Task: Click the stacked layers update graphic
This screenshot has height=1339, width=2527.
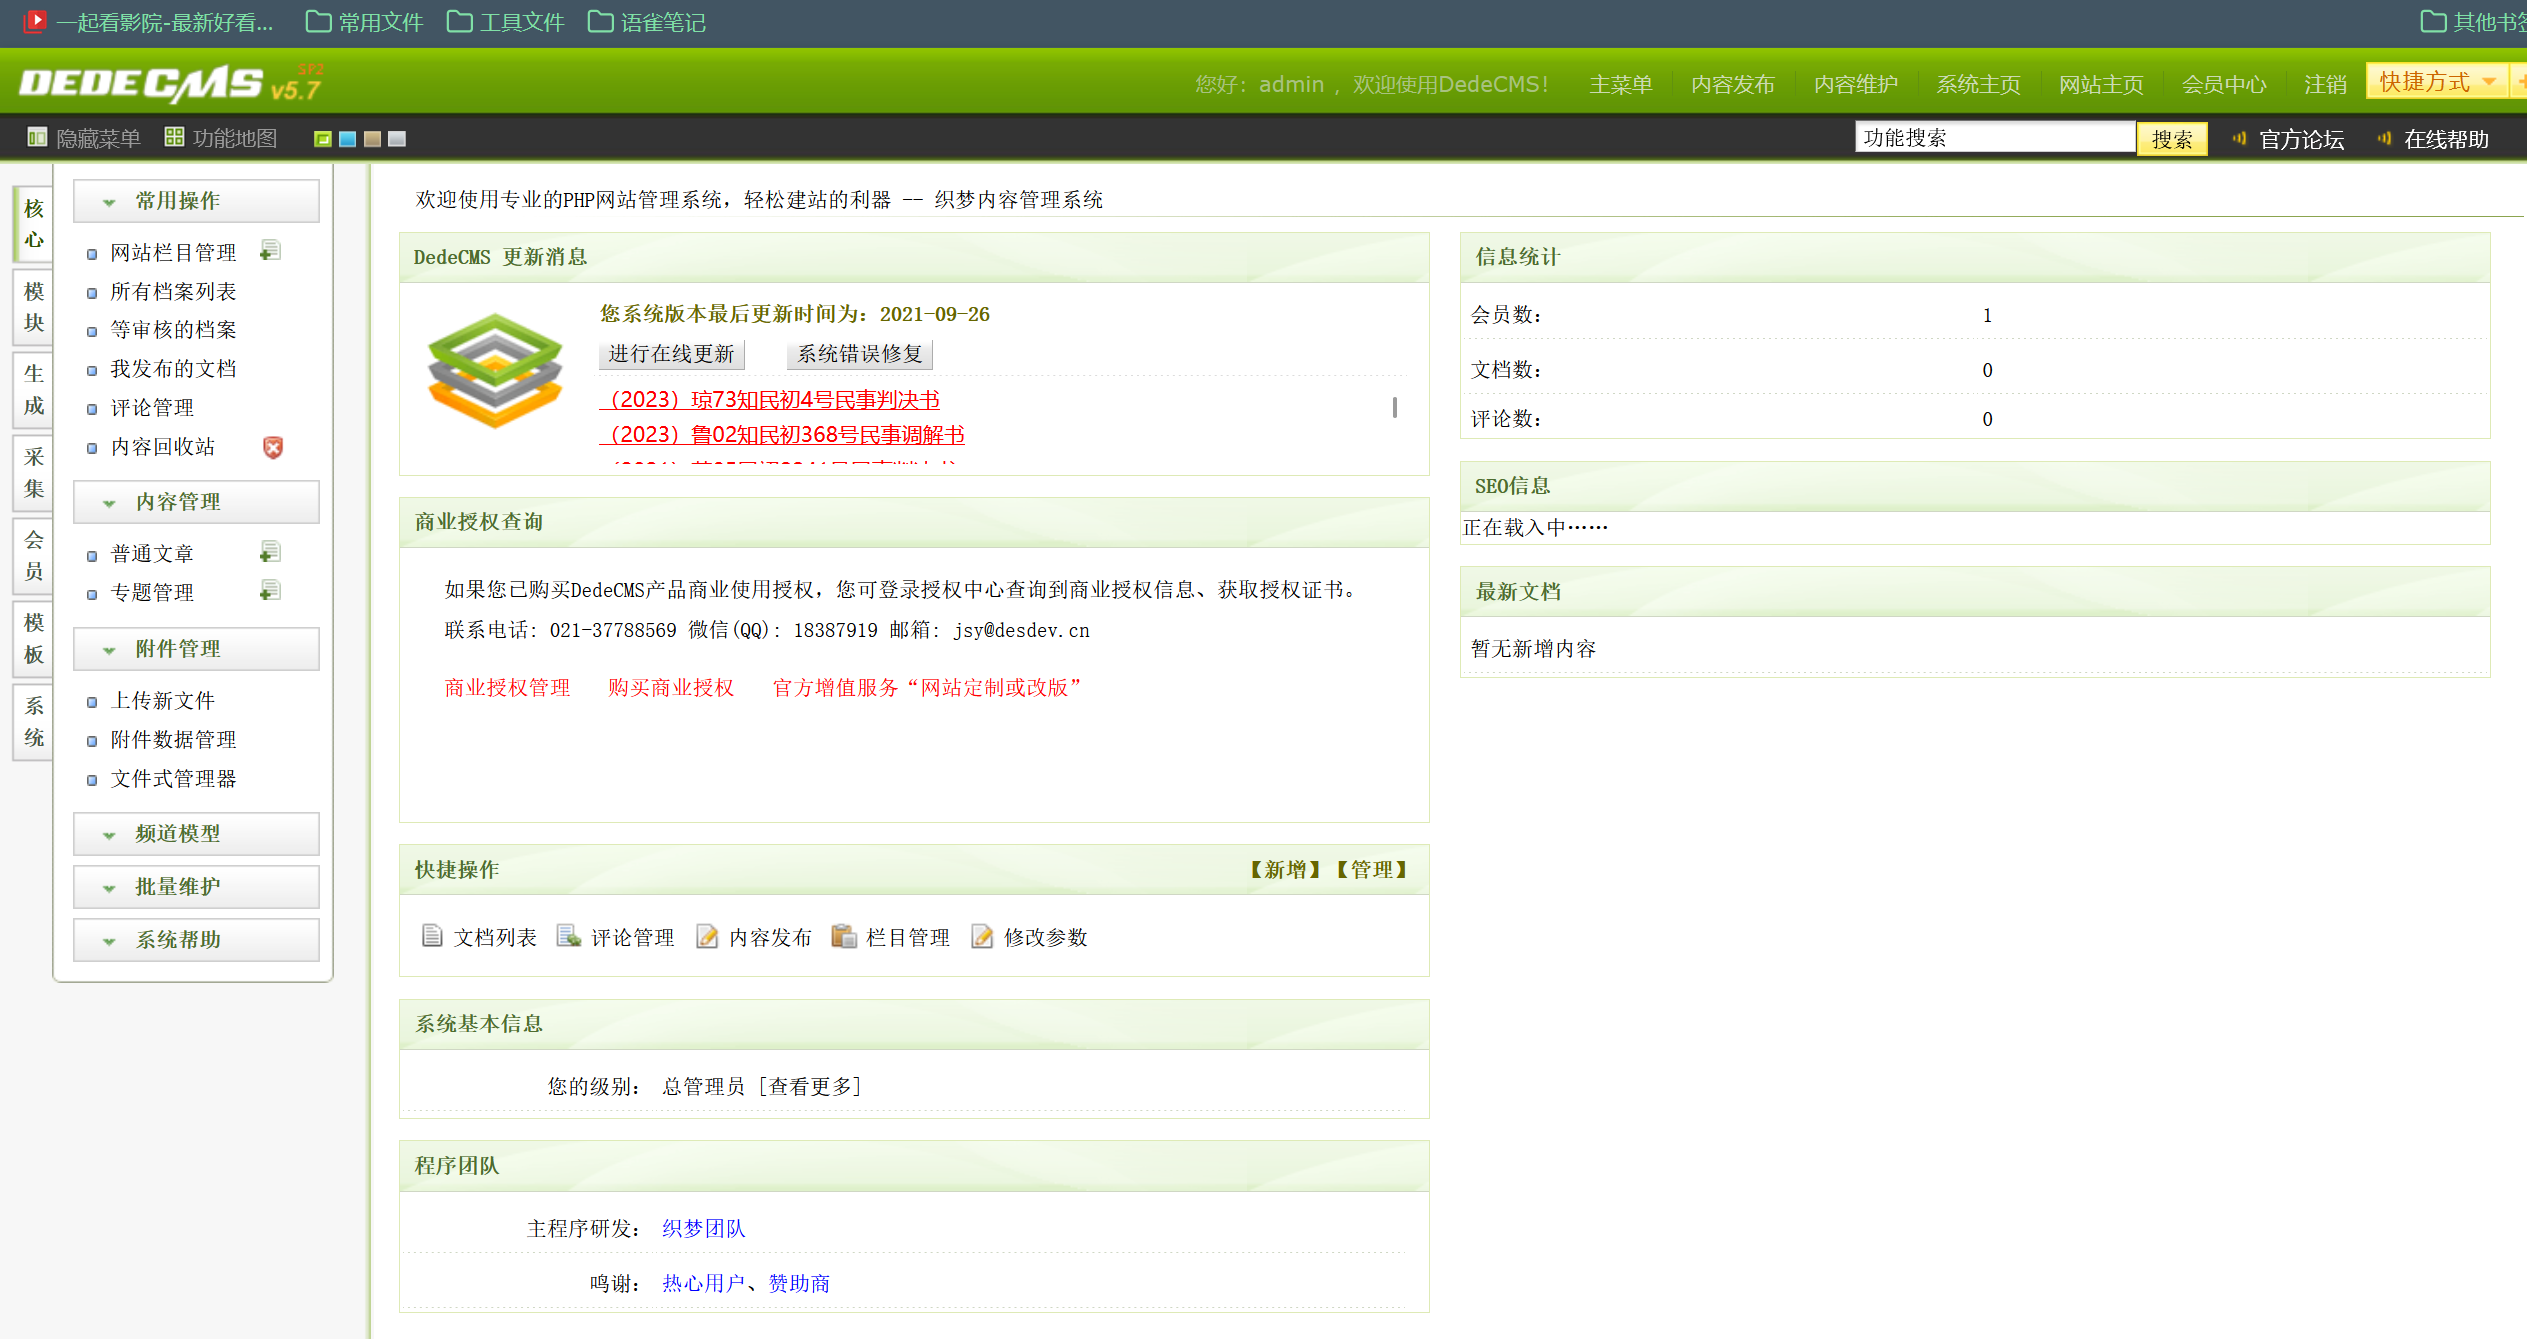Action: [x=495, y=370]
